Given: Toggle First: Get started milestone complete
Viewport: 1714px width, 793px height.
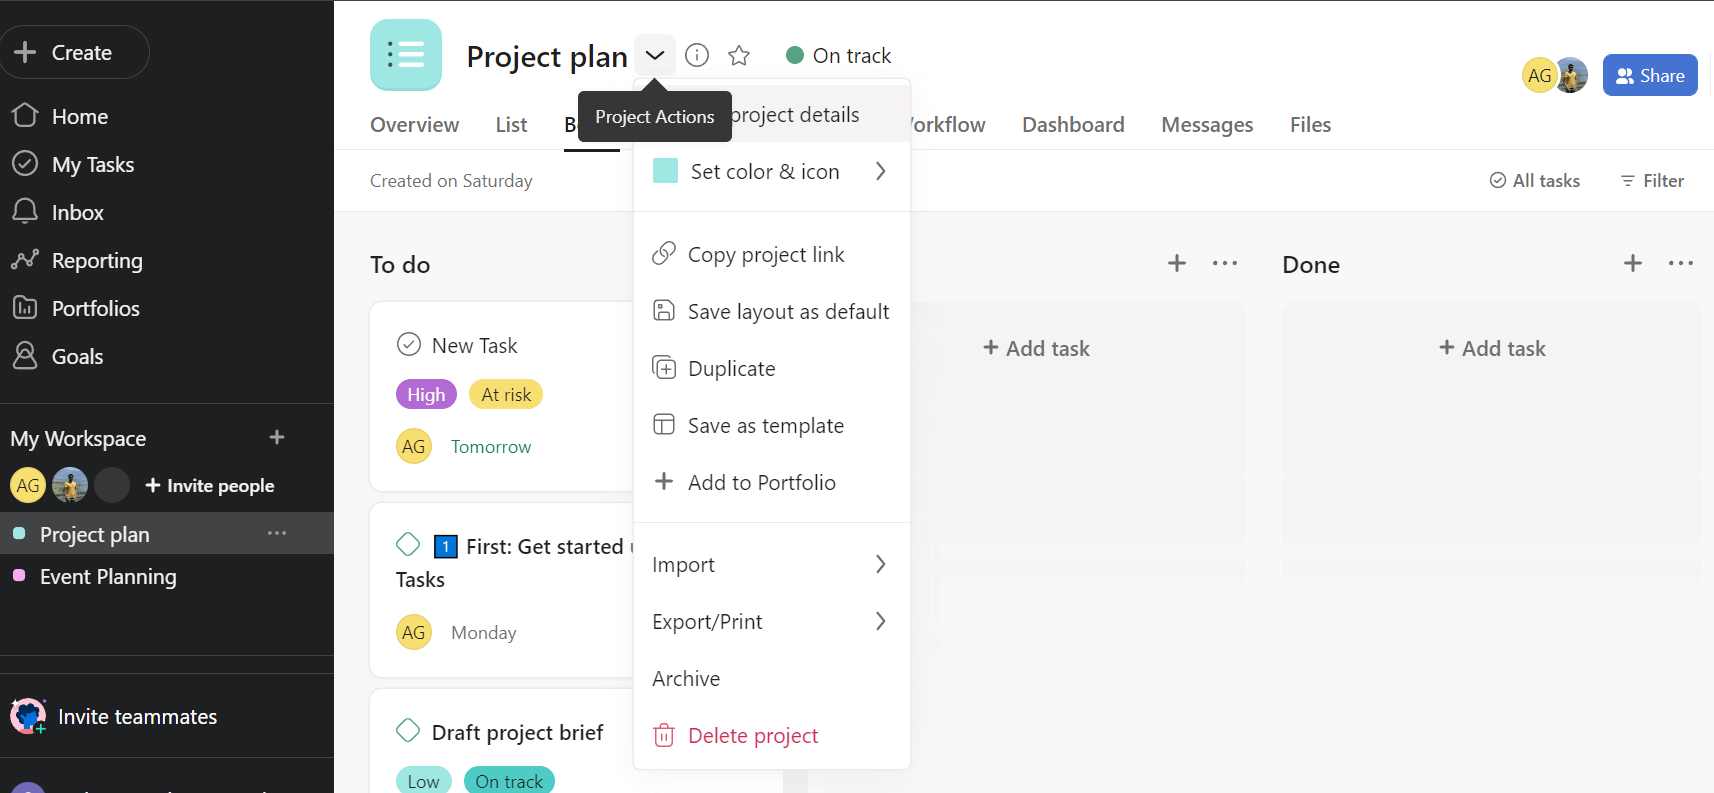Looking at the screenshot, I should pyautogui.click(x=408, y=545).
